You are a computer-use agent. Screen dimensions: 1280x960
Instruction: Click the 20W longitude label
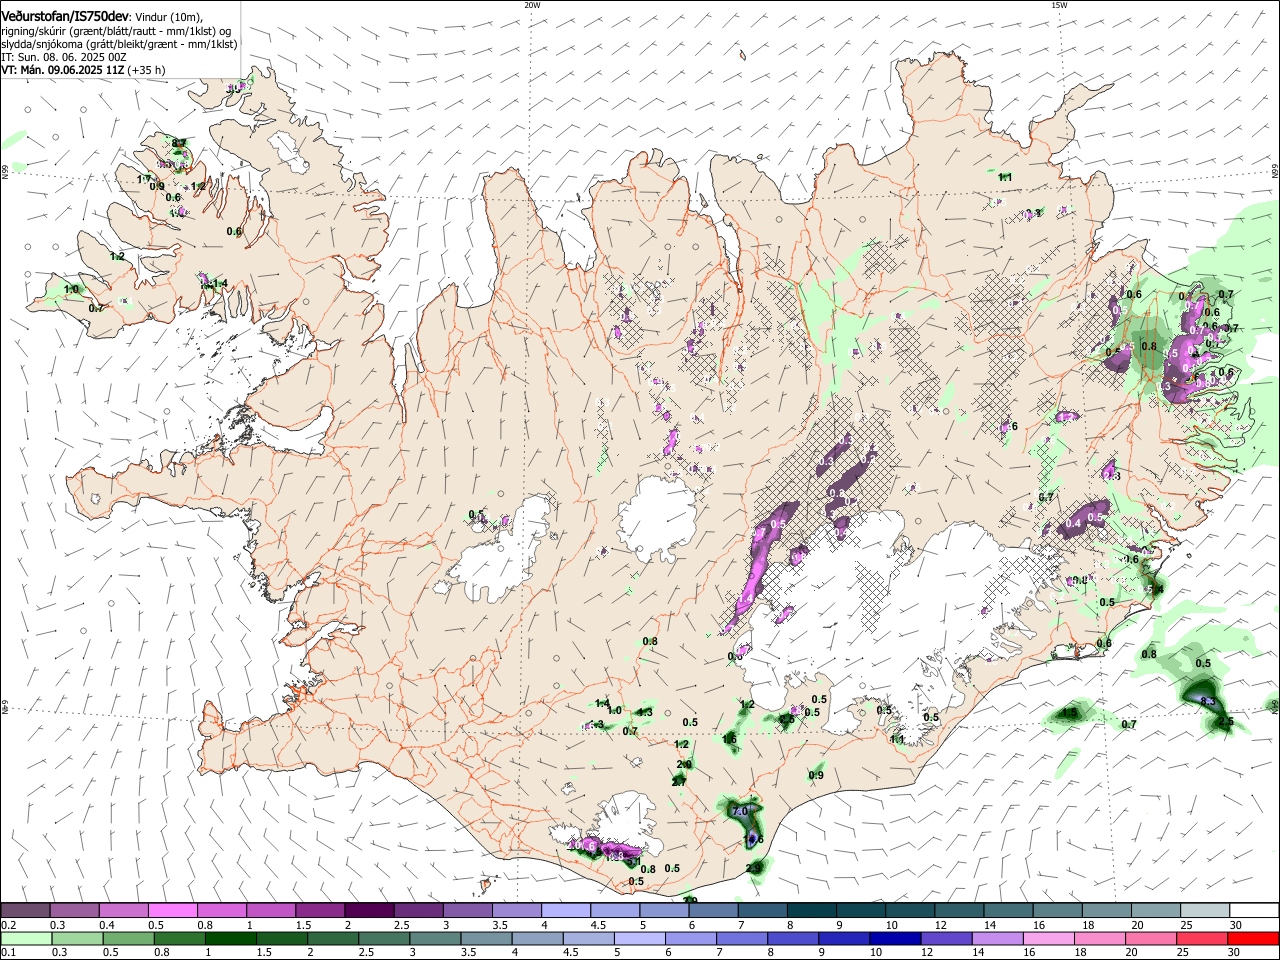(532, 5)
